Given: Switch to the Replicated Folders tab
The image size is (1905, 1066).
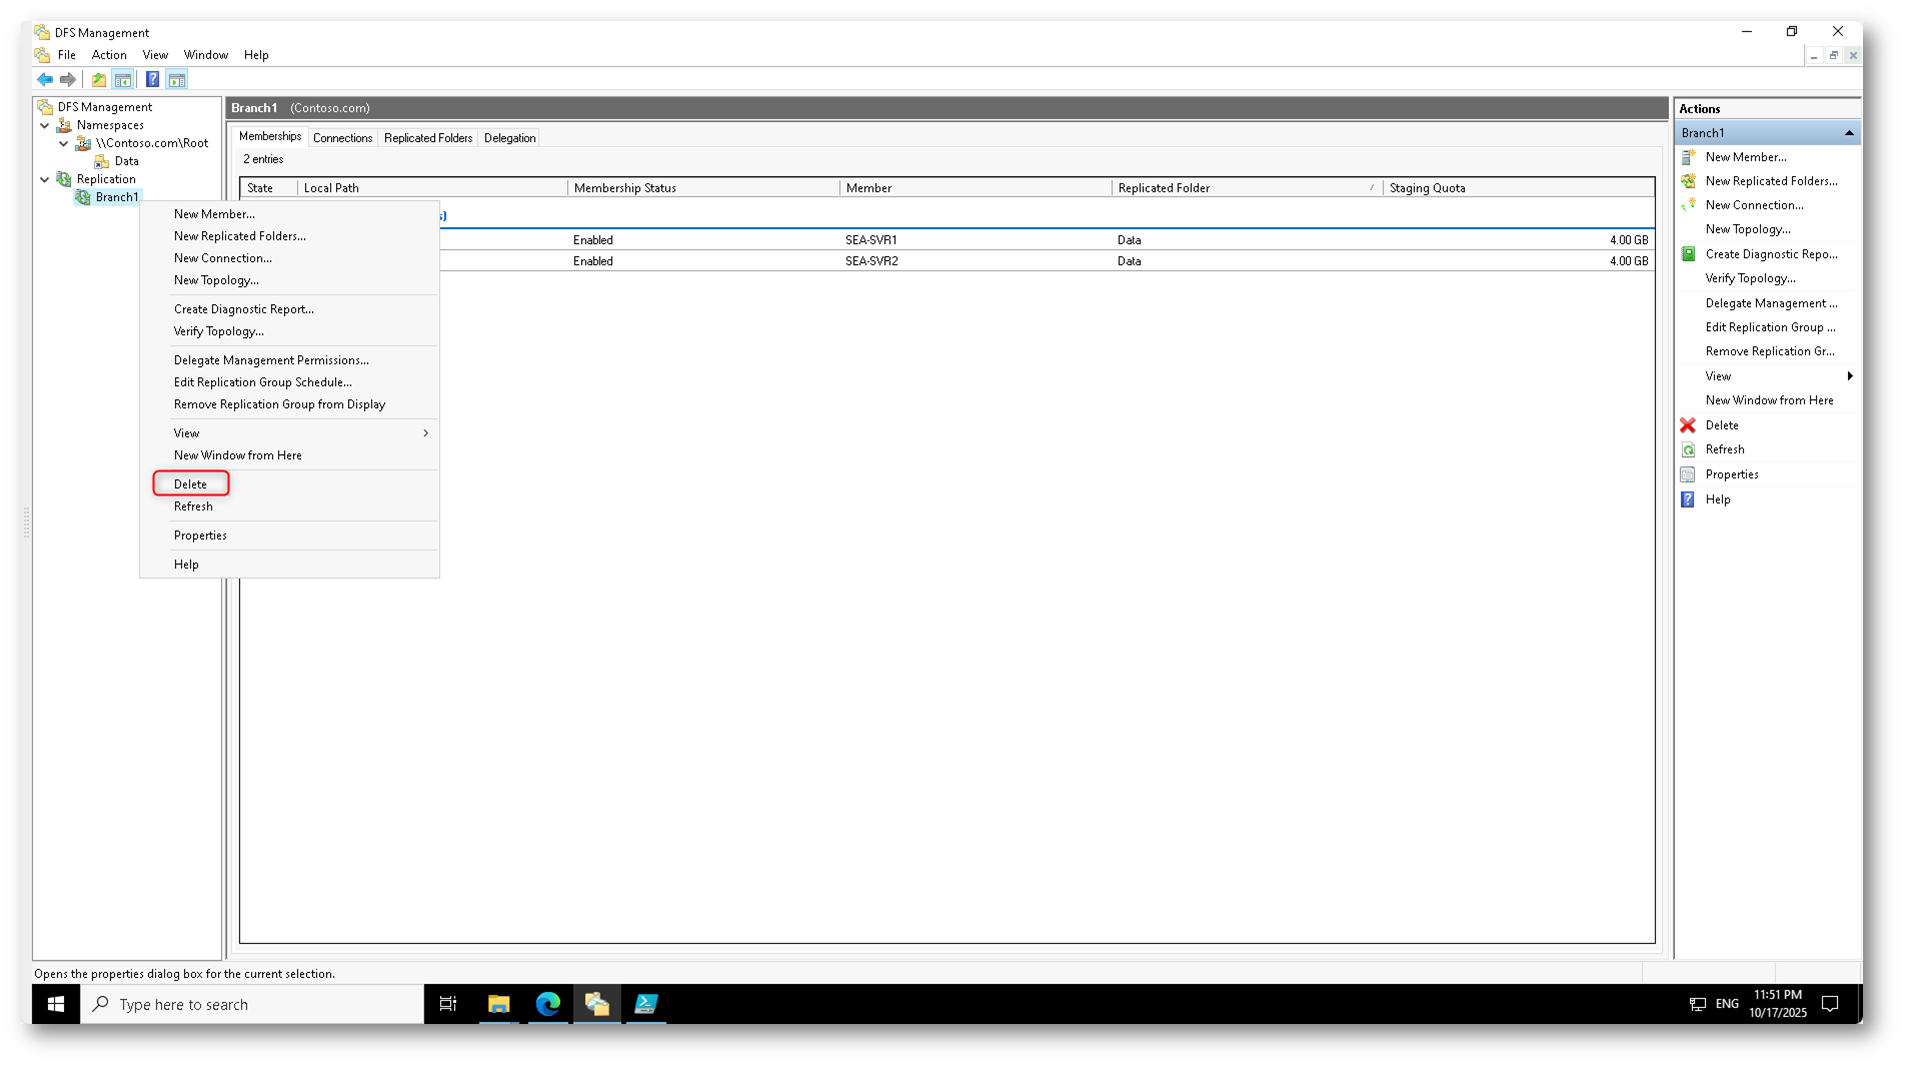Looking at the screenshot, I should pyautogui.click(x=428, y=138).
